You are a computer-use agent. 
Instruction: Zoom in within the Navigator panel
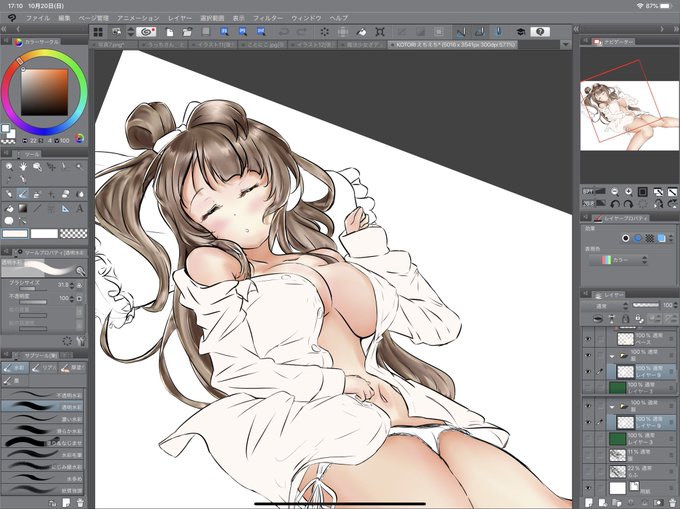(x=629, y=191)
